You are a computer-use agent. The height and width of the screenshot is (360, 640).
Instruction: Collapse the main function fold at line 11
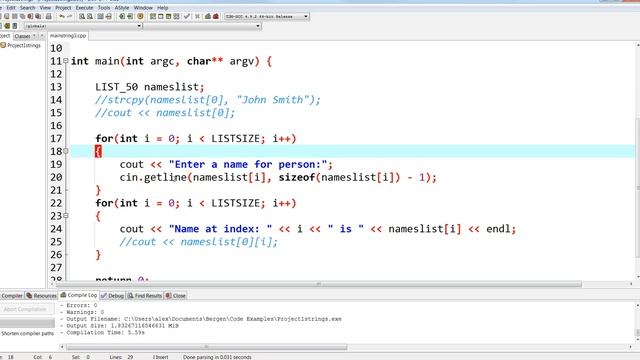pyautogui.click(x=66, y=61)
